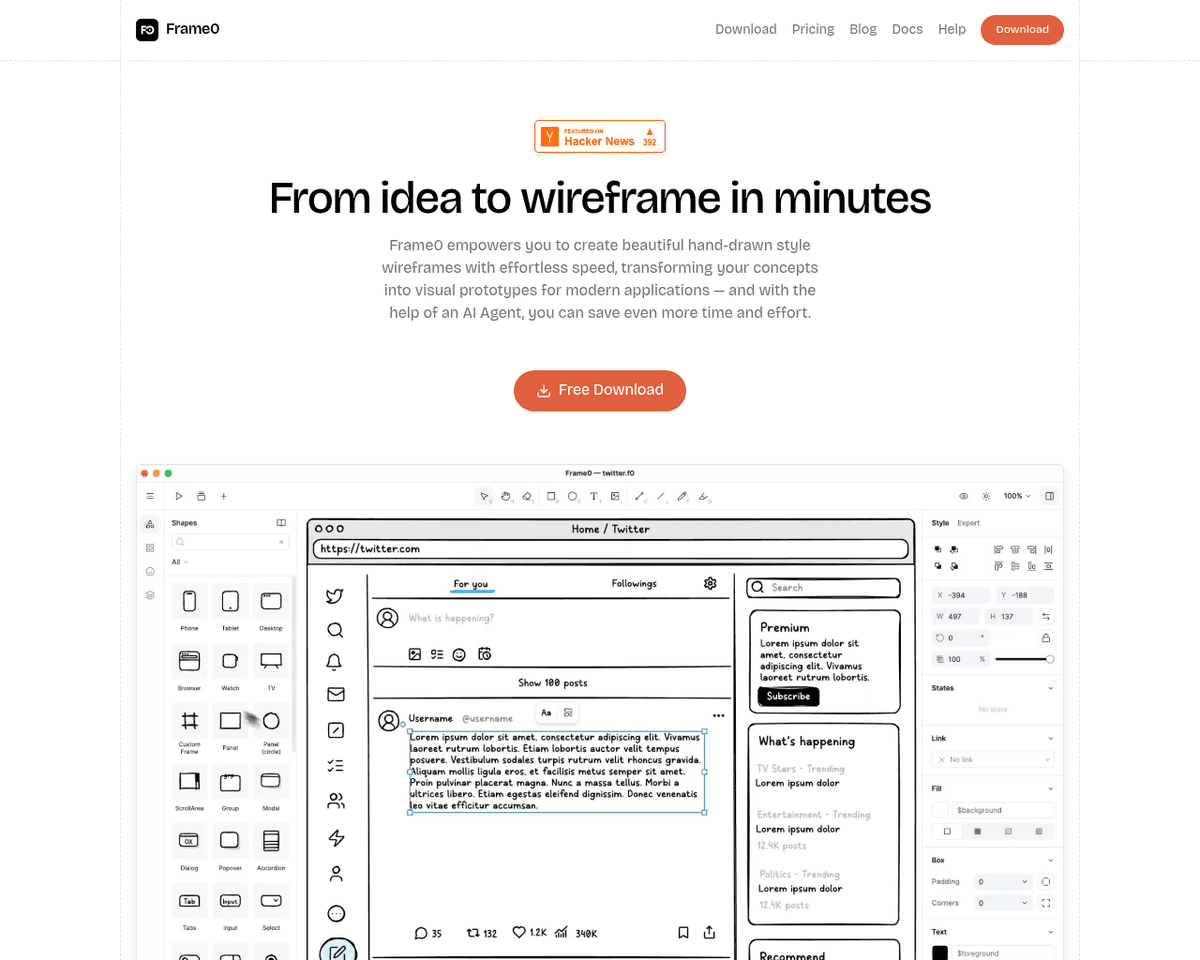Select the Hand pan tool in toolbar
Screen dimensions: 1200x960
(x=506, y=496)
